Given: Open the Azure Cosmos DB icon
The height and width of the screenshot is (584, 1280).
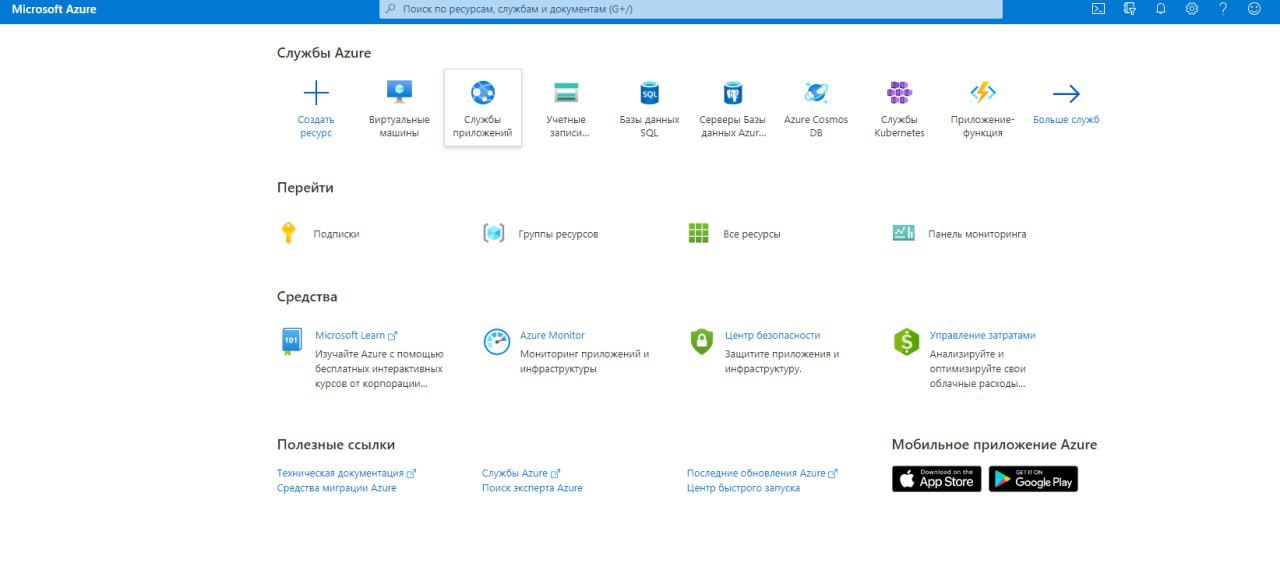Looking at the screenshot, I should [816, 93].
